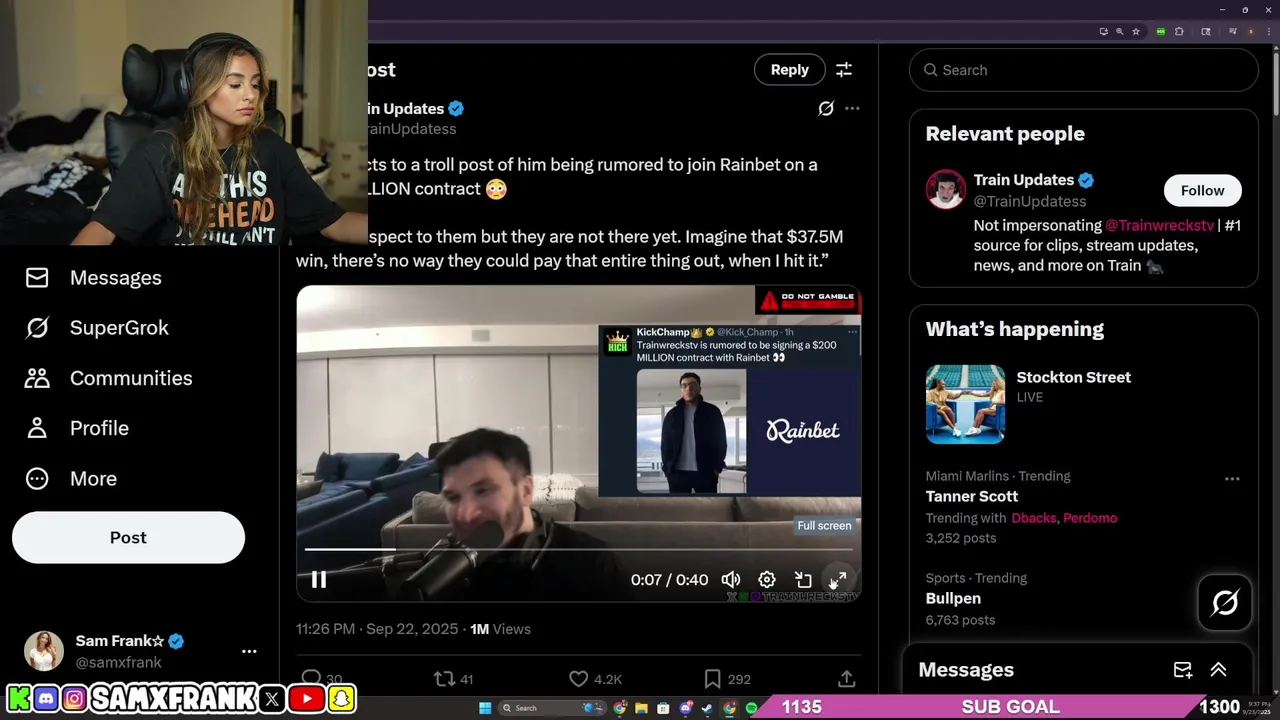Click Sam Frank profile avatar
1280x720 pixels.
[x=44, y=651]
